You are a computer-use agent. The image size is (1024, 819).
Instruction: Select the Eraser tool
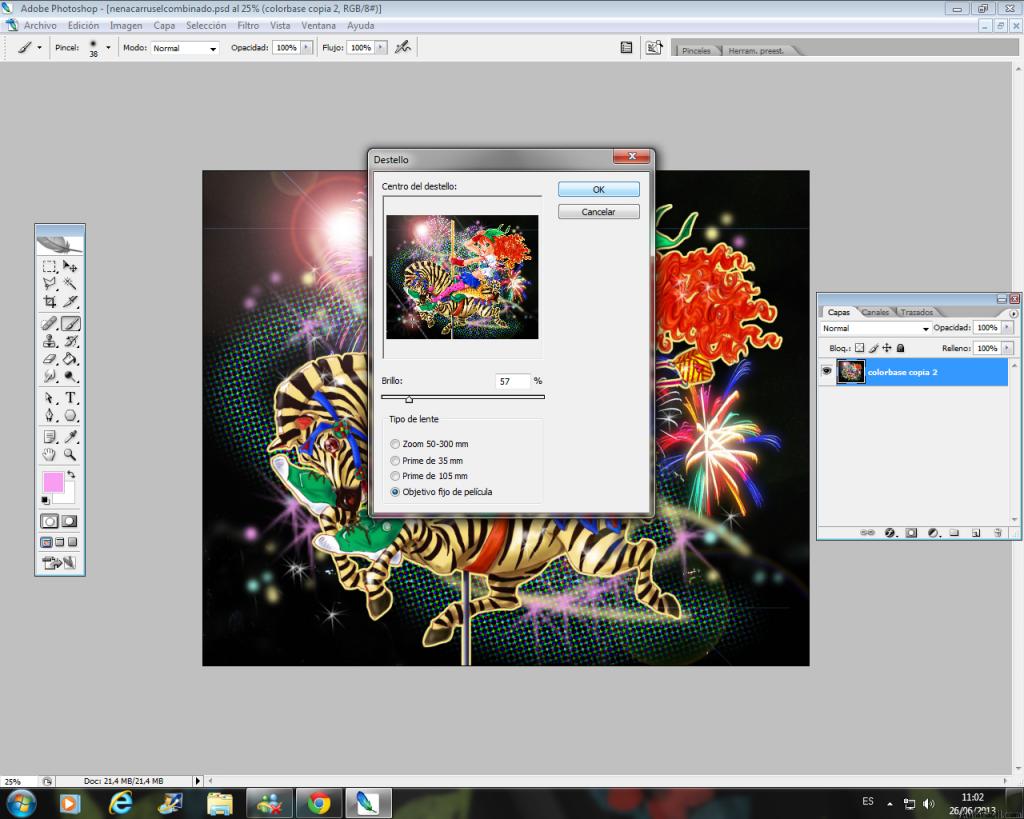click(x=50, y=359)
